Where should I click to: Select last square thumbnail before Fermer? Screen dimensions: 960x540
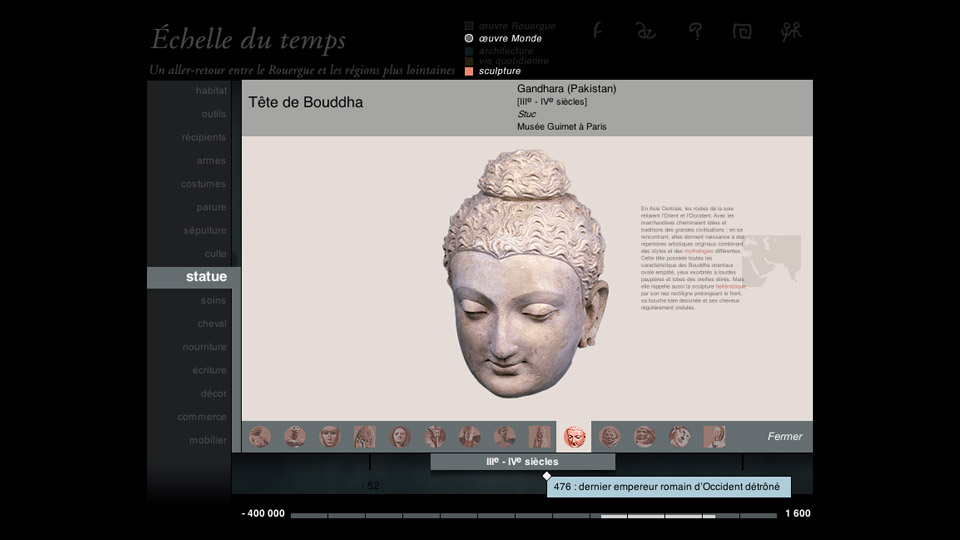(x=714, y=437)
